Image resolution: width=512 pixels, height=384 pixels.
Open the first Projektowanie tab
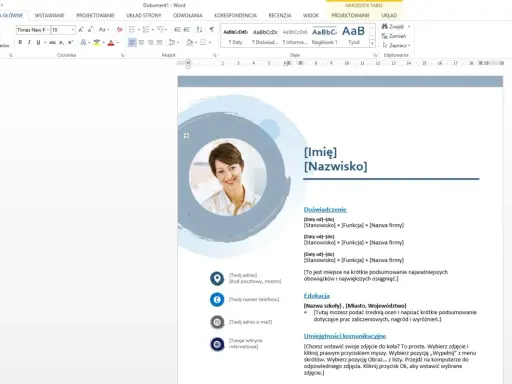pyautogui.click(x=95, y=15)
